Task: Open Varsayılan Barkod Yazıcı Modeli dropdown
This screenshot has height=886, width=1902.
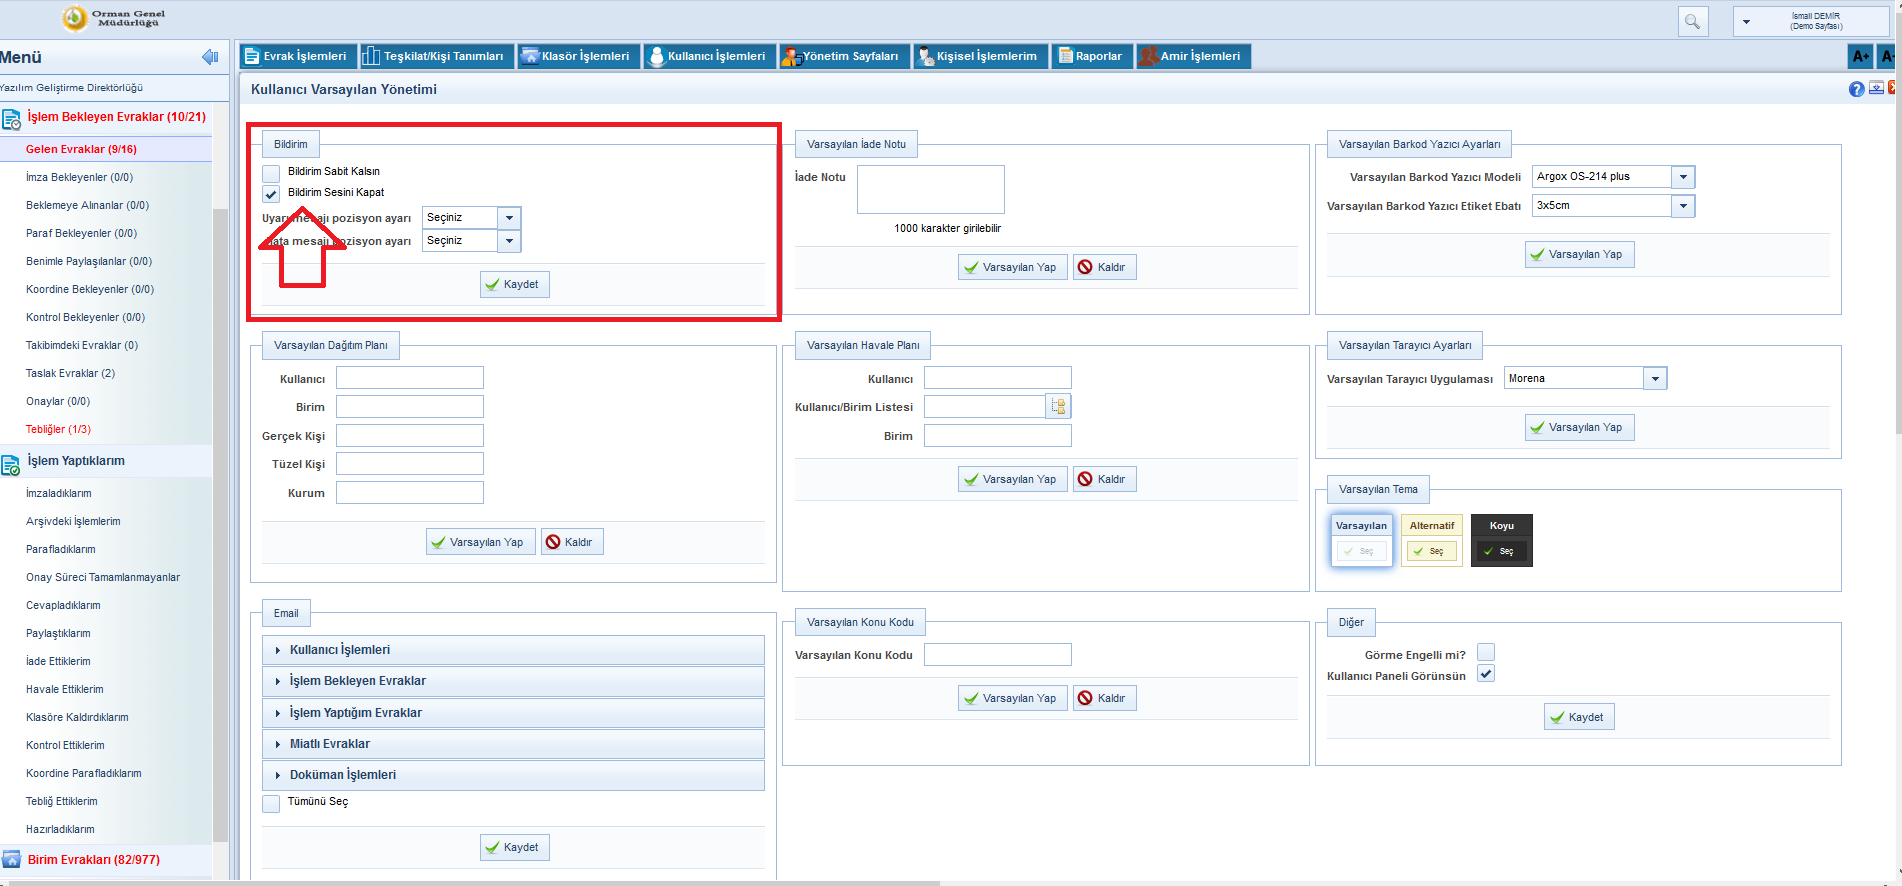Action: (x=1683, y=177)
